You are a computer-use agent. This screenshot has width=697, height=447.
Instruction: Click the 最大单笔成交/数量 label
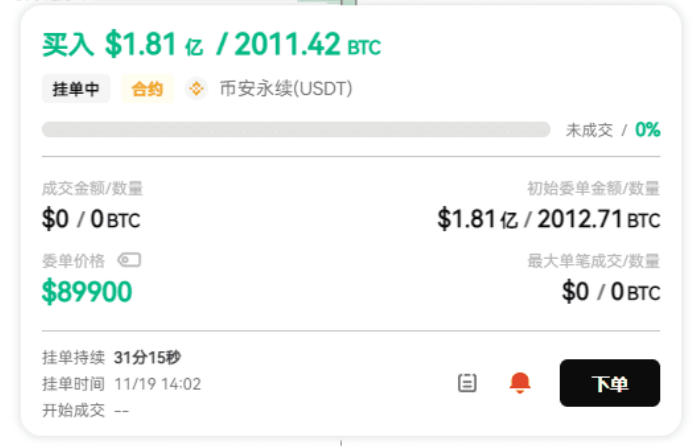[x=593, y=261]
